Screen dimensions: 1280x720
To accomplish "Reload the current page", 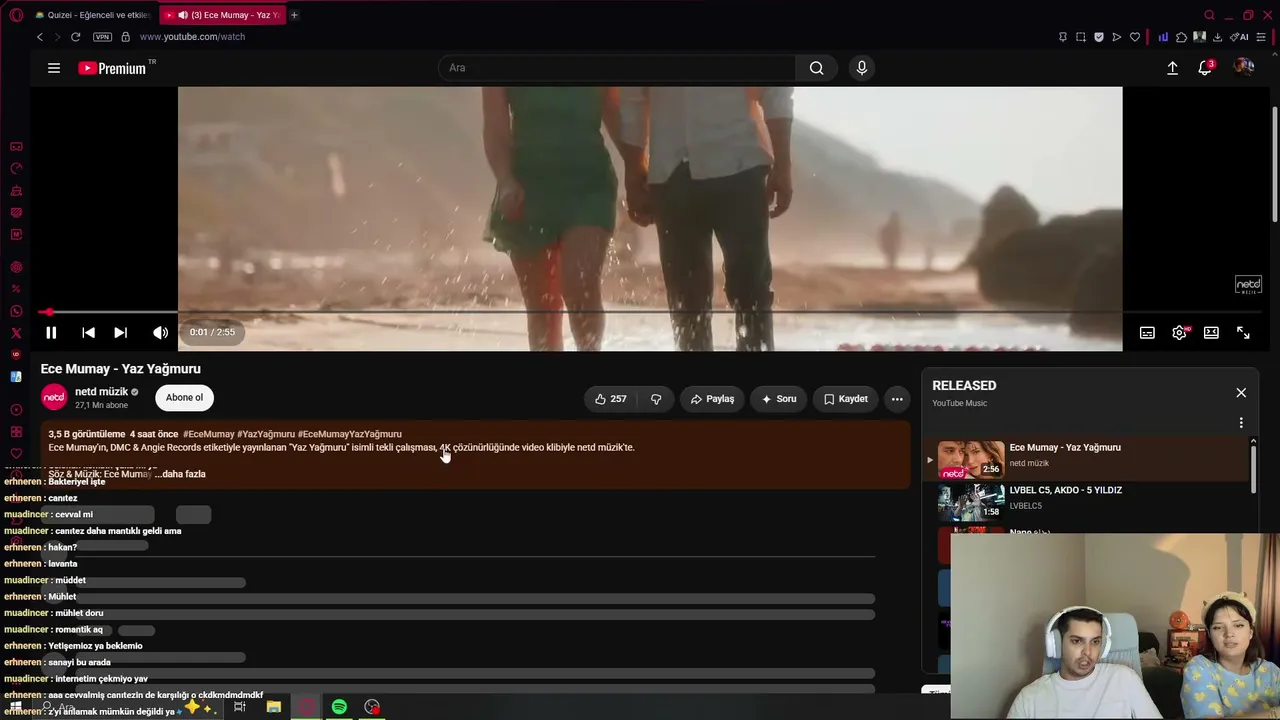I will coord(75,37).
